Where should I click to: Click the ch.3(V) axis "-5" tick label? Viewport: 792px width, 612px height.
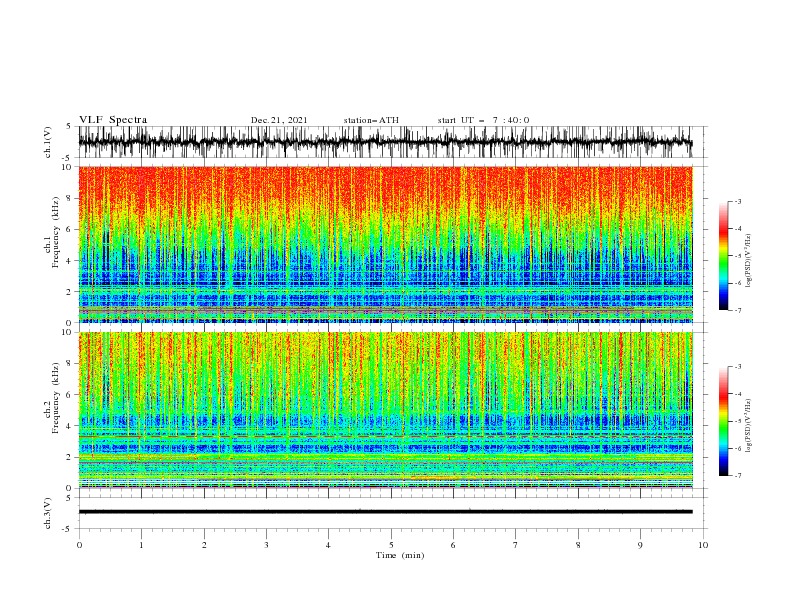click(68, 529)
